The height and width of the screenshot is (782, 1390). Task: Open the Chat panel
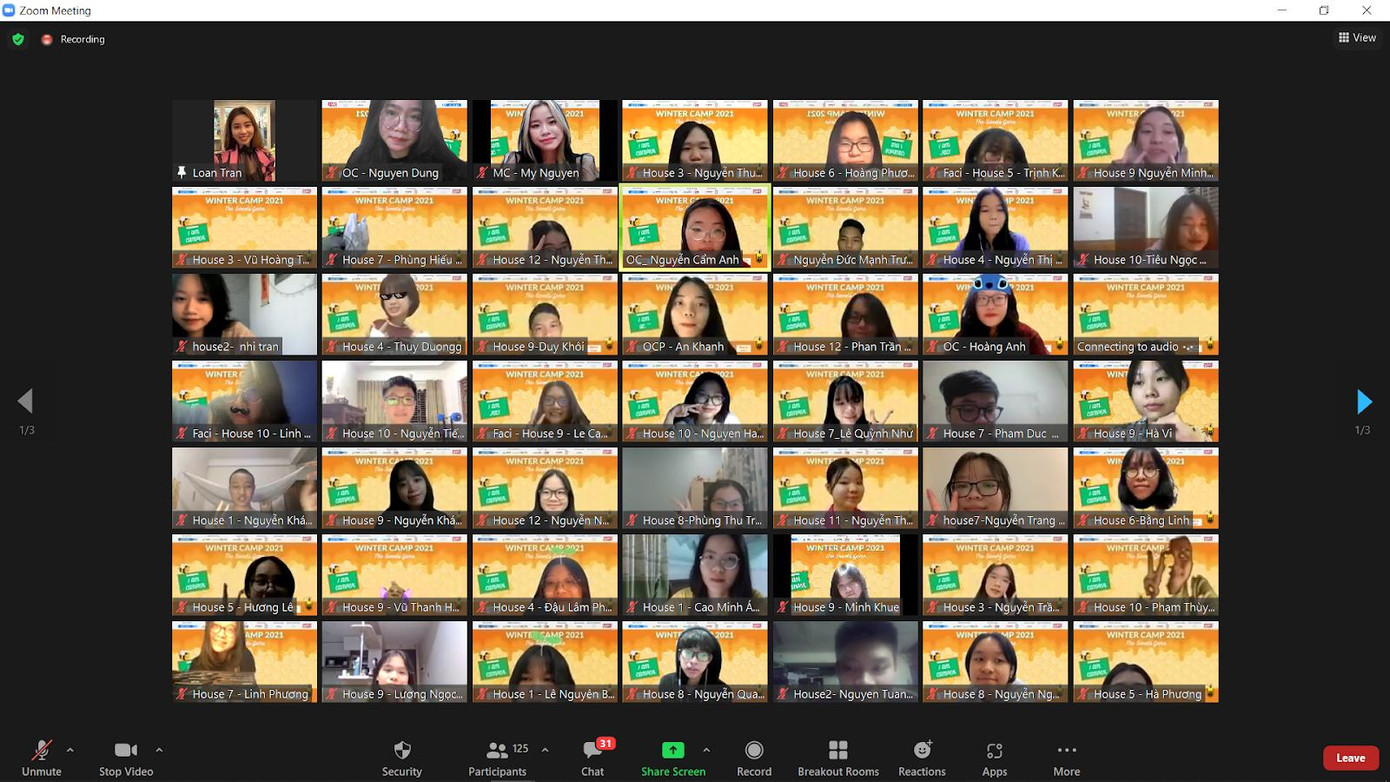tap(592, 758)
